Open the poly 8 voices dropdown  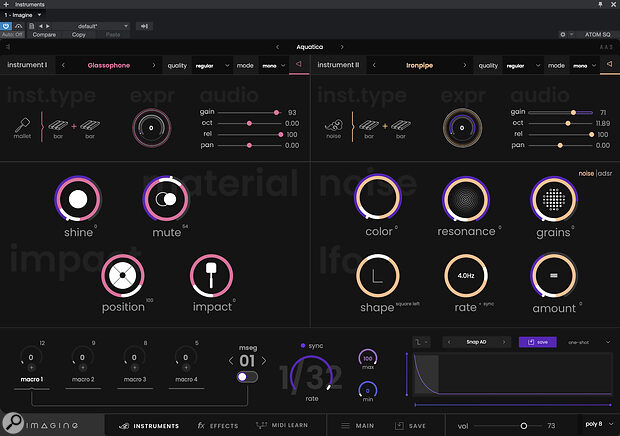599,424
